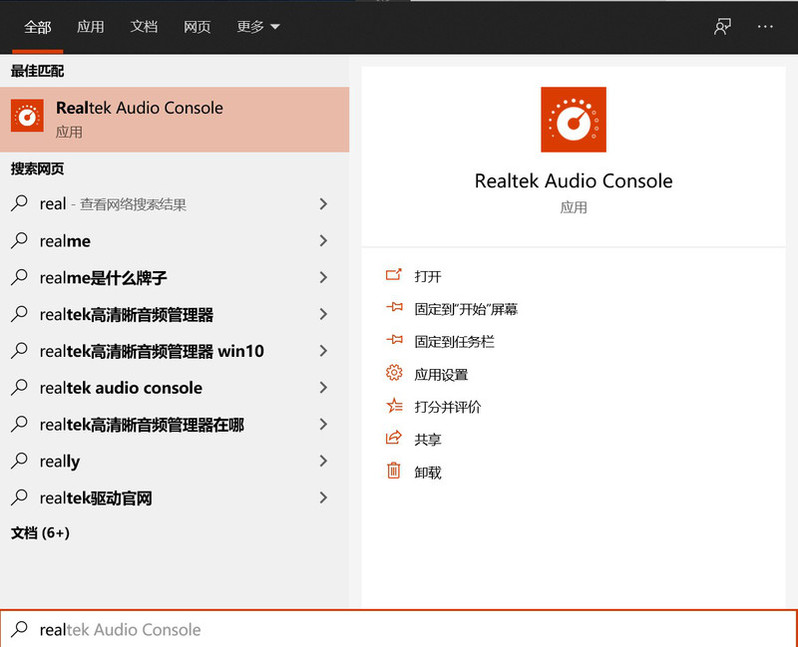This screenshot has height=647, width=798.
Task: Click the trash icon next to 卸载
Action: pyautogui.click(x=394, y=471)
